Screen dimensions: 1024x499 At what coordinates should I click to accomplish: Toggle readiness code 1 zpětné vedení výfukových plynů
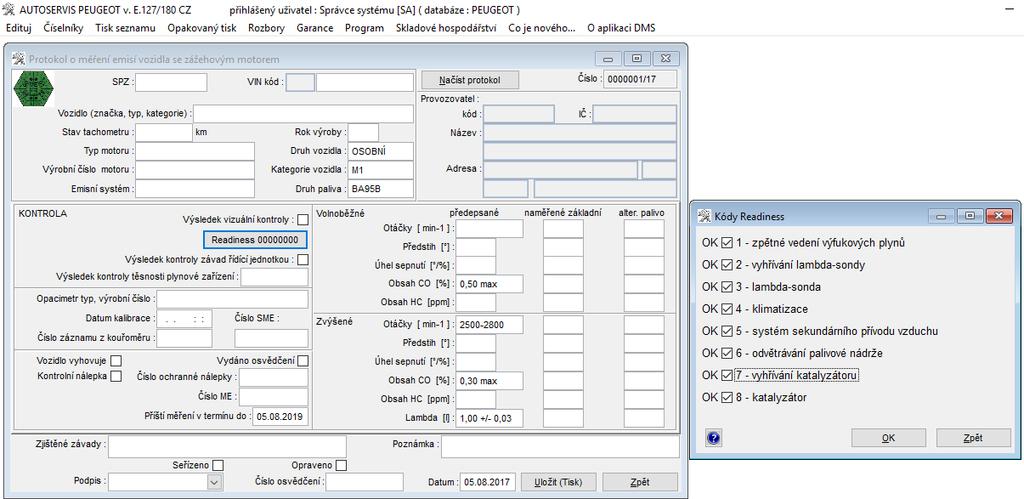tap(727, 243)
